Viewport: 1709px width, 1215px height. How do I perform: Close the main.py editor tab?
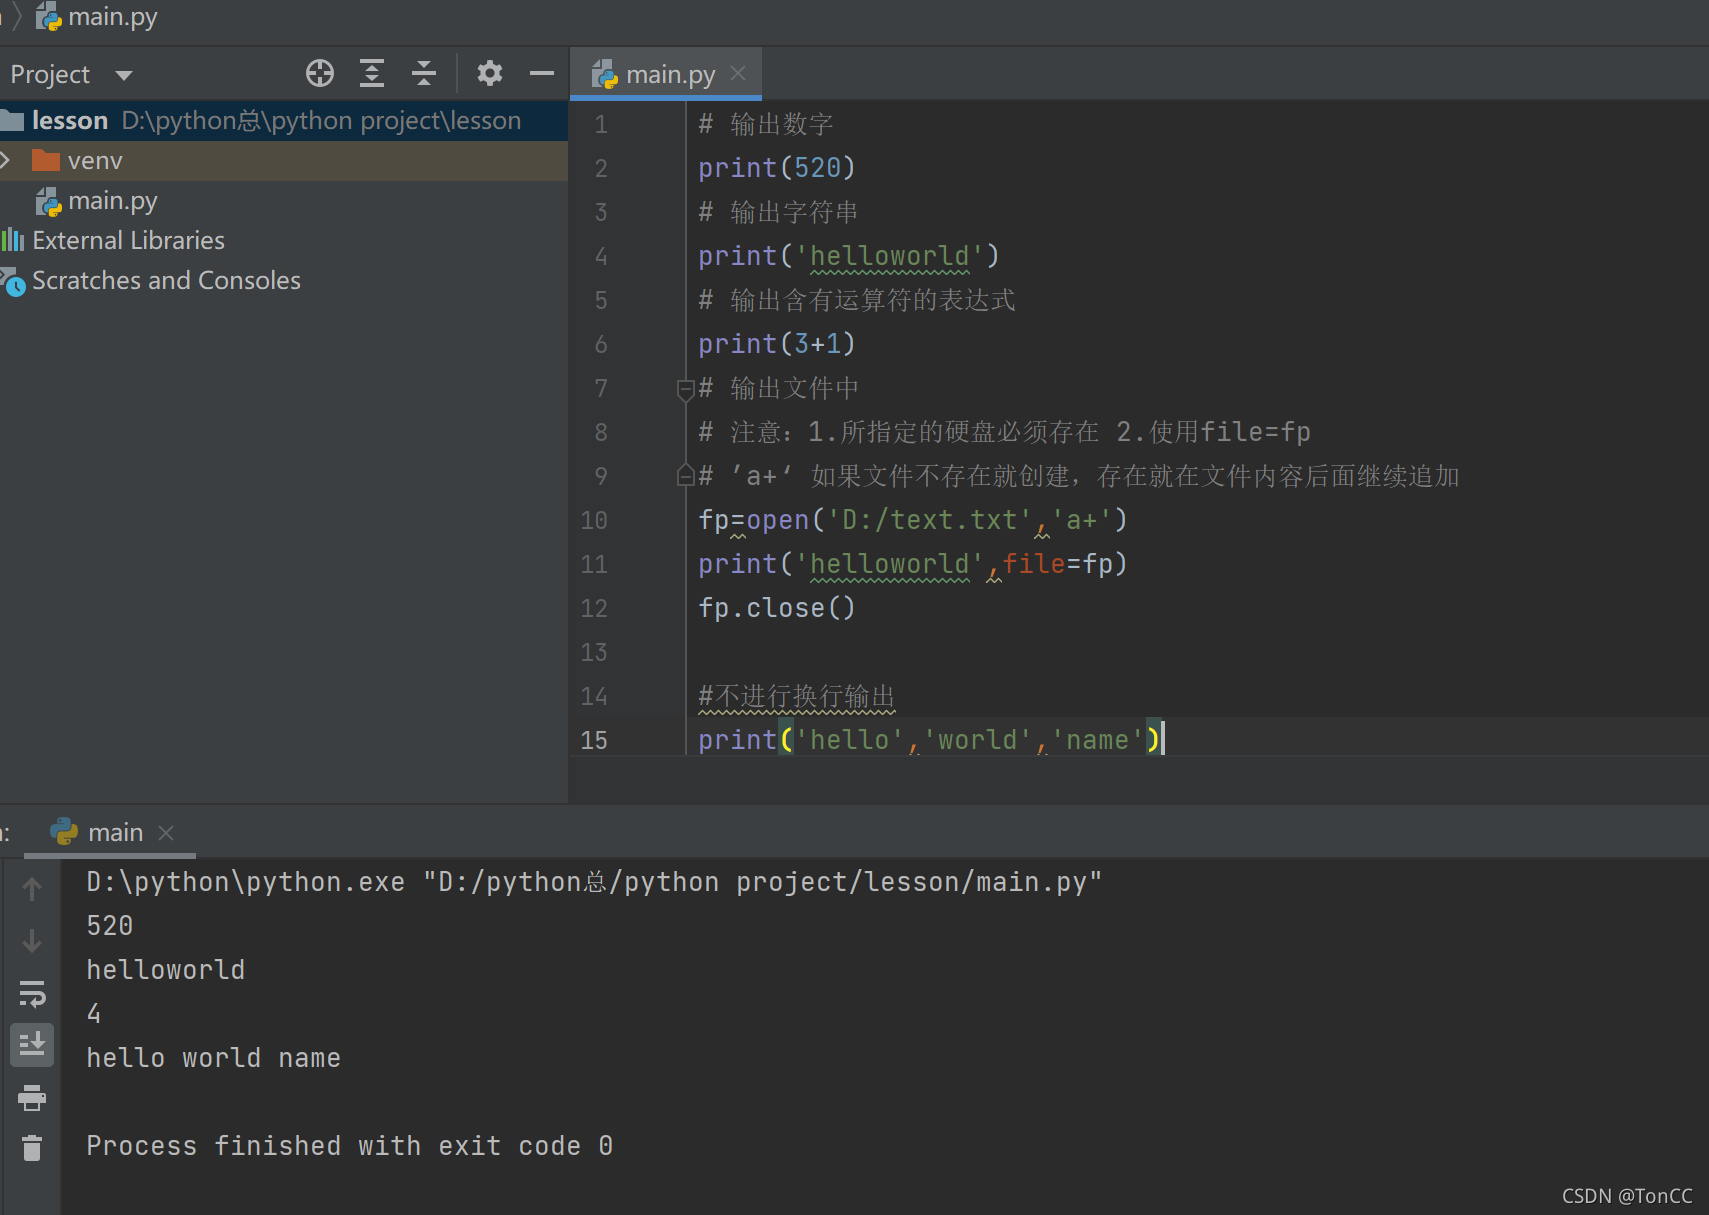click(x=738, y=73)
